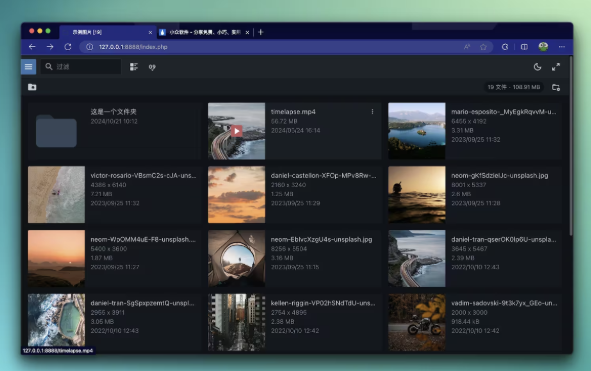Switch to the first browser tab

(107, 32)
